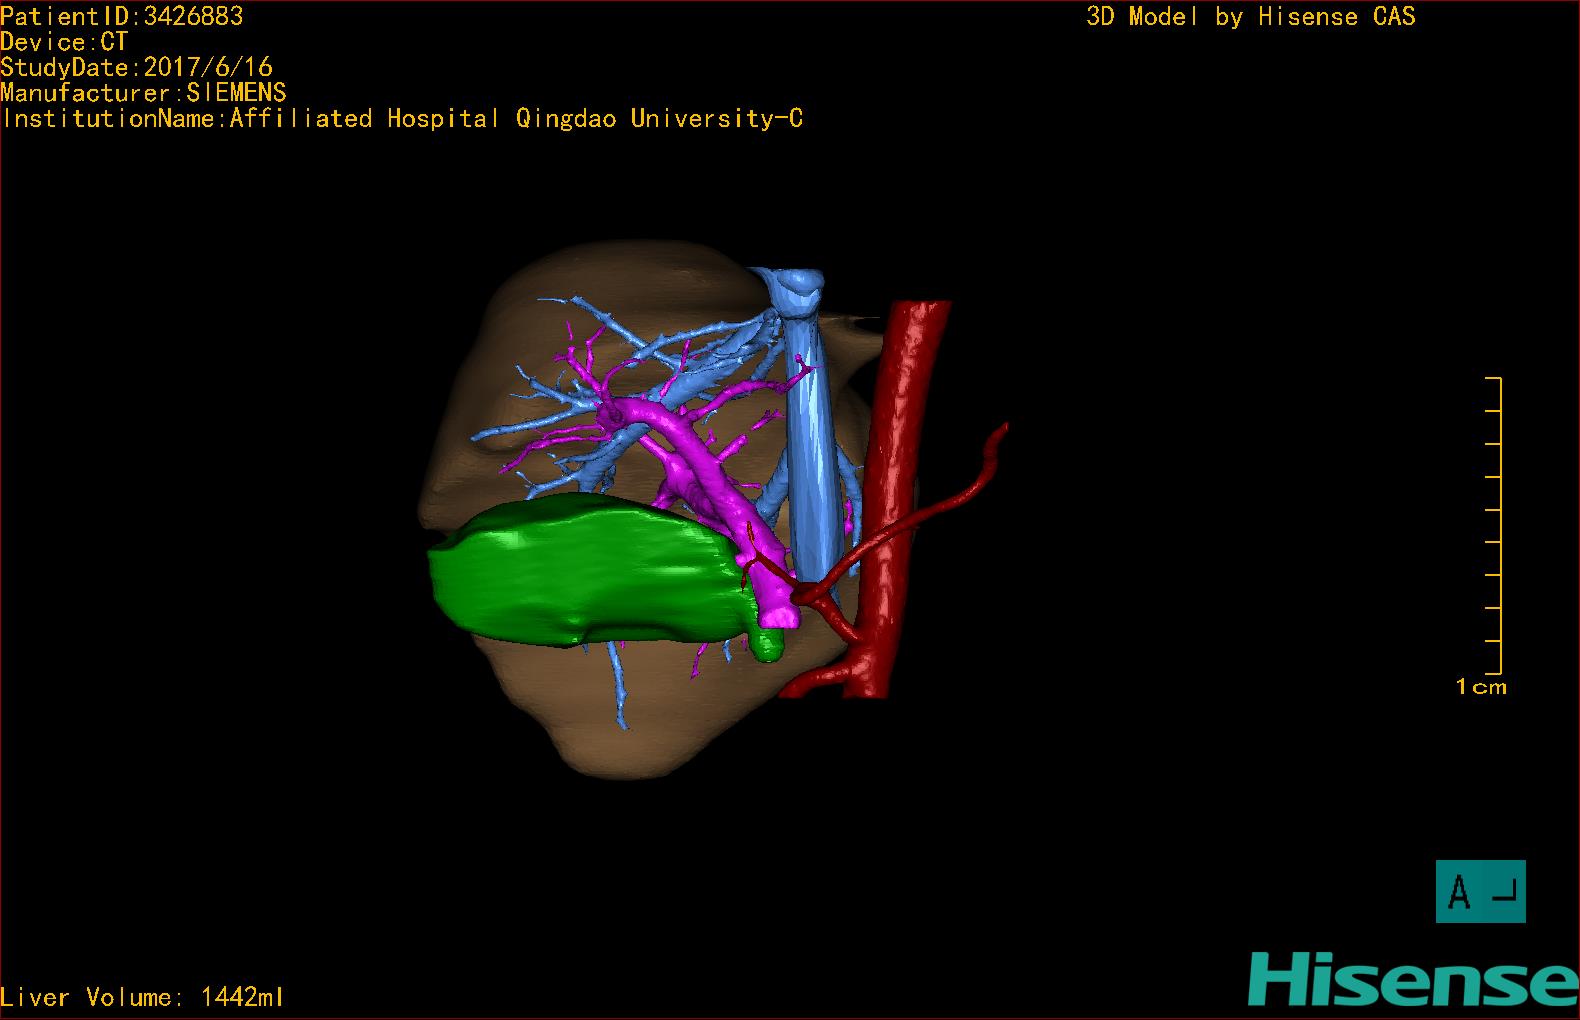Image resolution: width=1580 pixels, height=1020 pixels.
Task: Click the 3D Model by Hisense CAS title
Action: [x=1250, y=16]
